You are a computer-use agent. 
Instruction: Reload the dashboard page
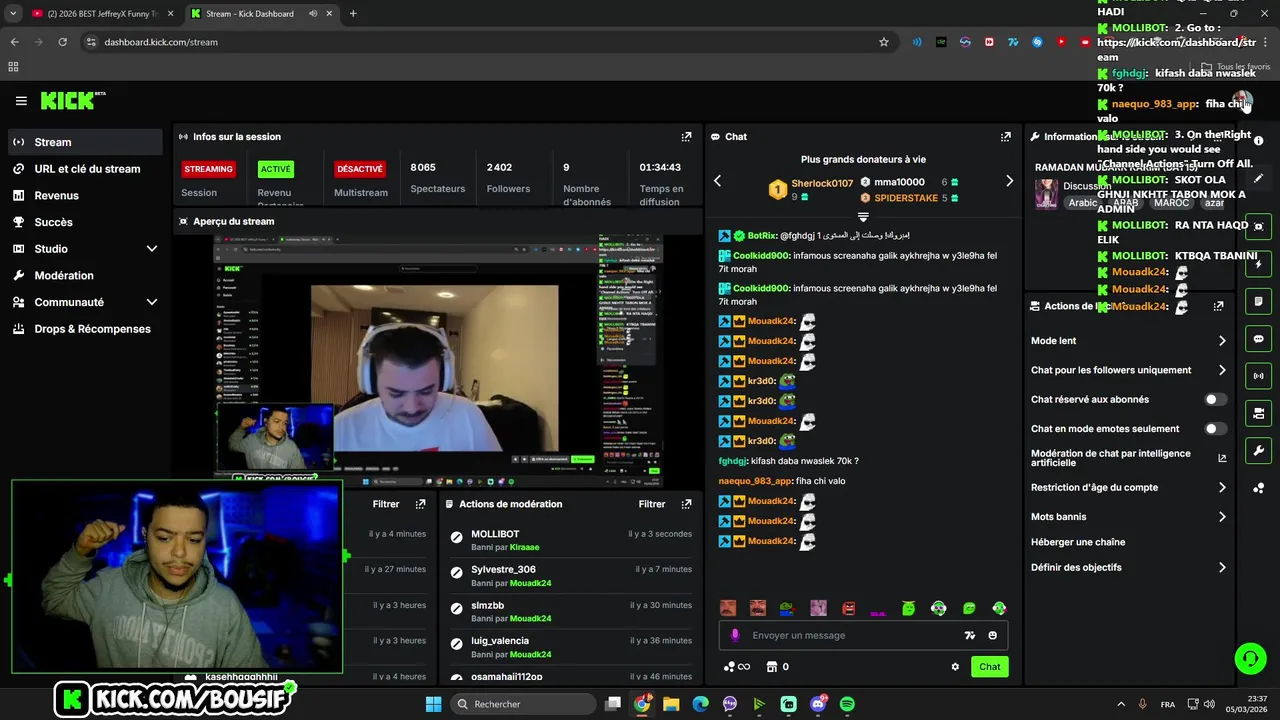tap(62, 42)
